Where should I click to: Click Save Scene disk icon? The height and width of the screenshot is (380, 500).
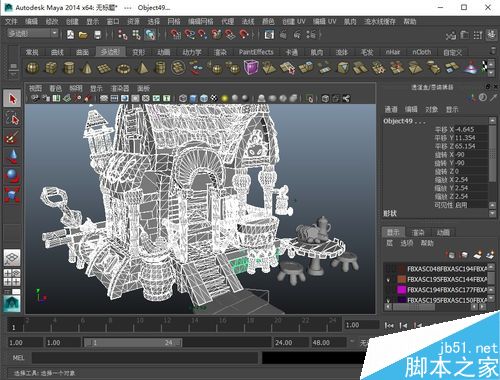(x=97, y=35)
